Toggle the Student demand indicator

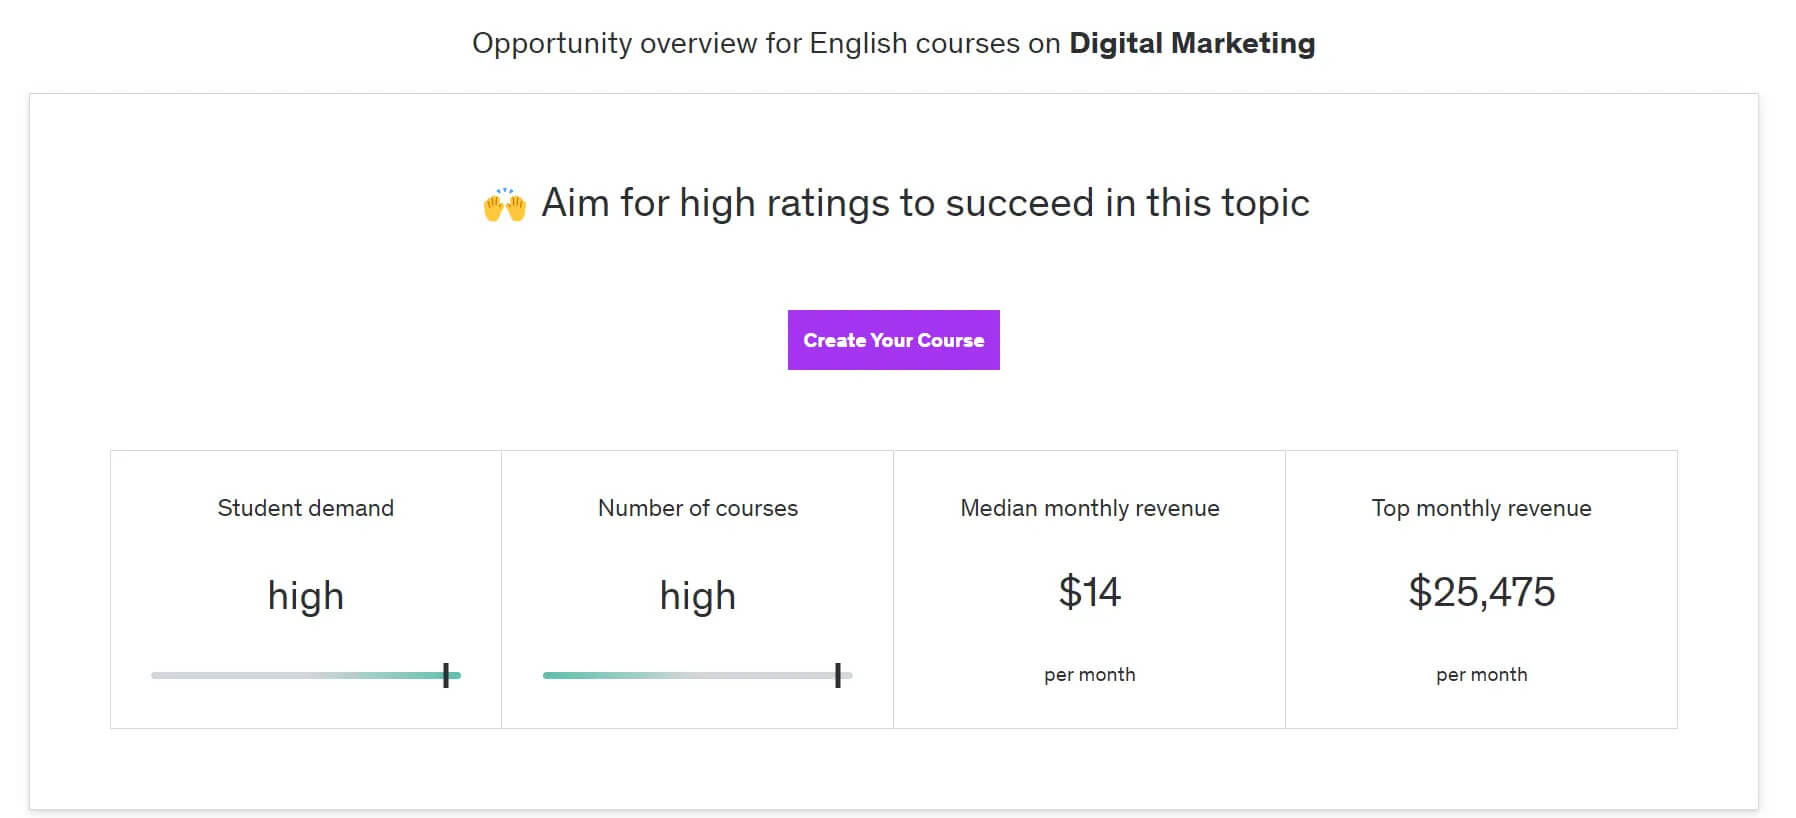448,675
